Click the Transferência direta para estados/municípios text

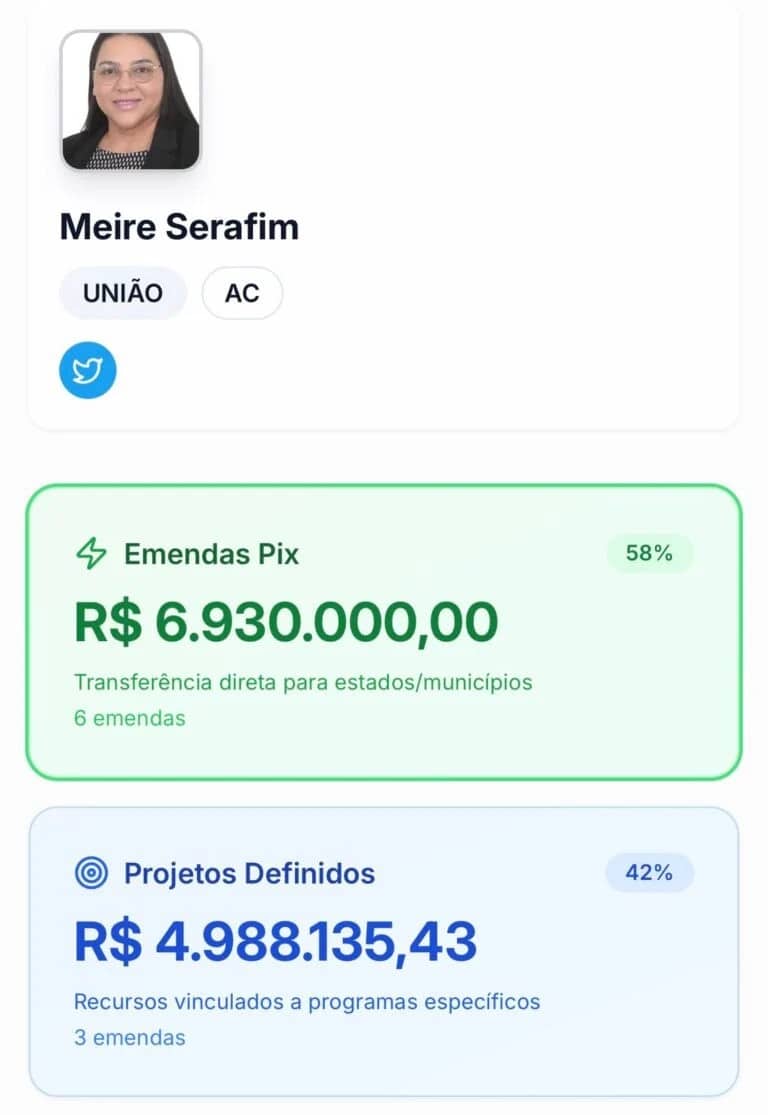point(303,682)
